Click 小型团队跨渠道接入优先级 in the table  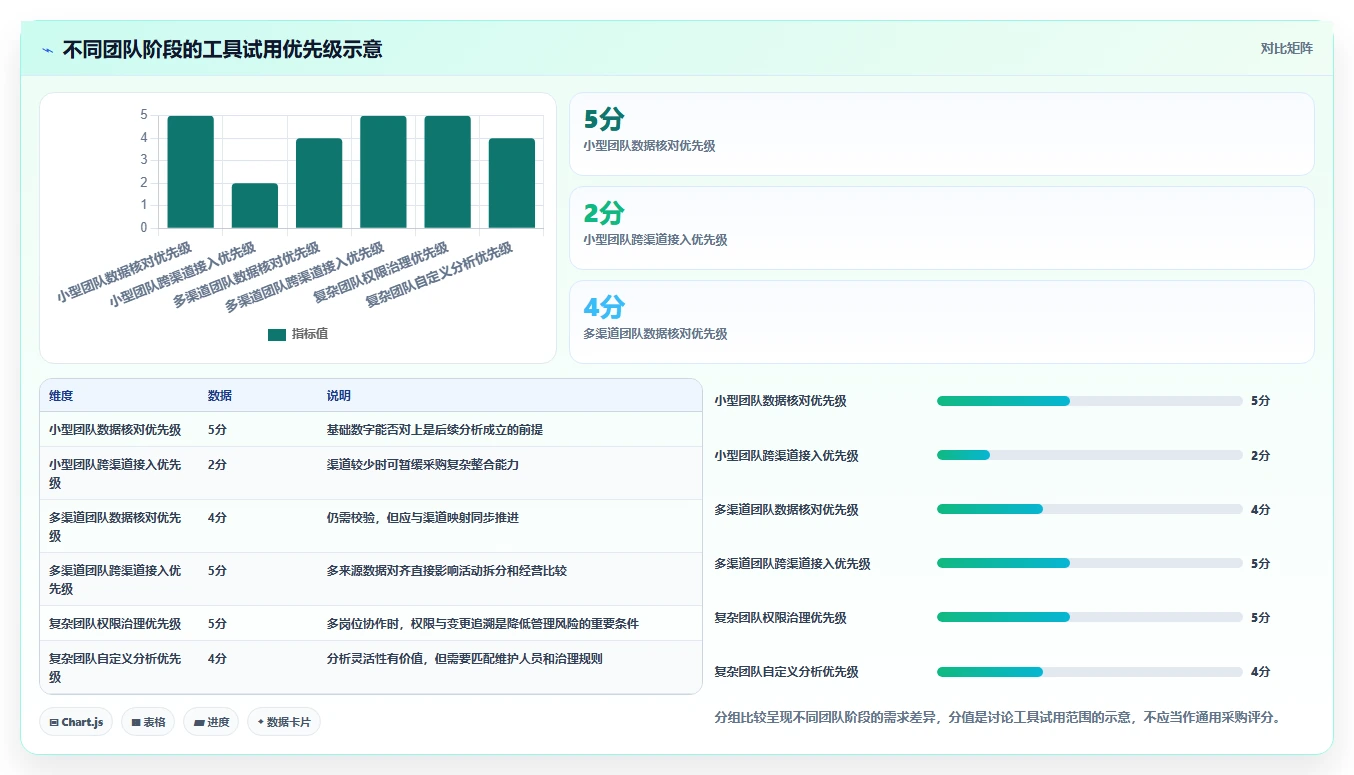pos(115,474)
